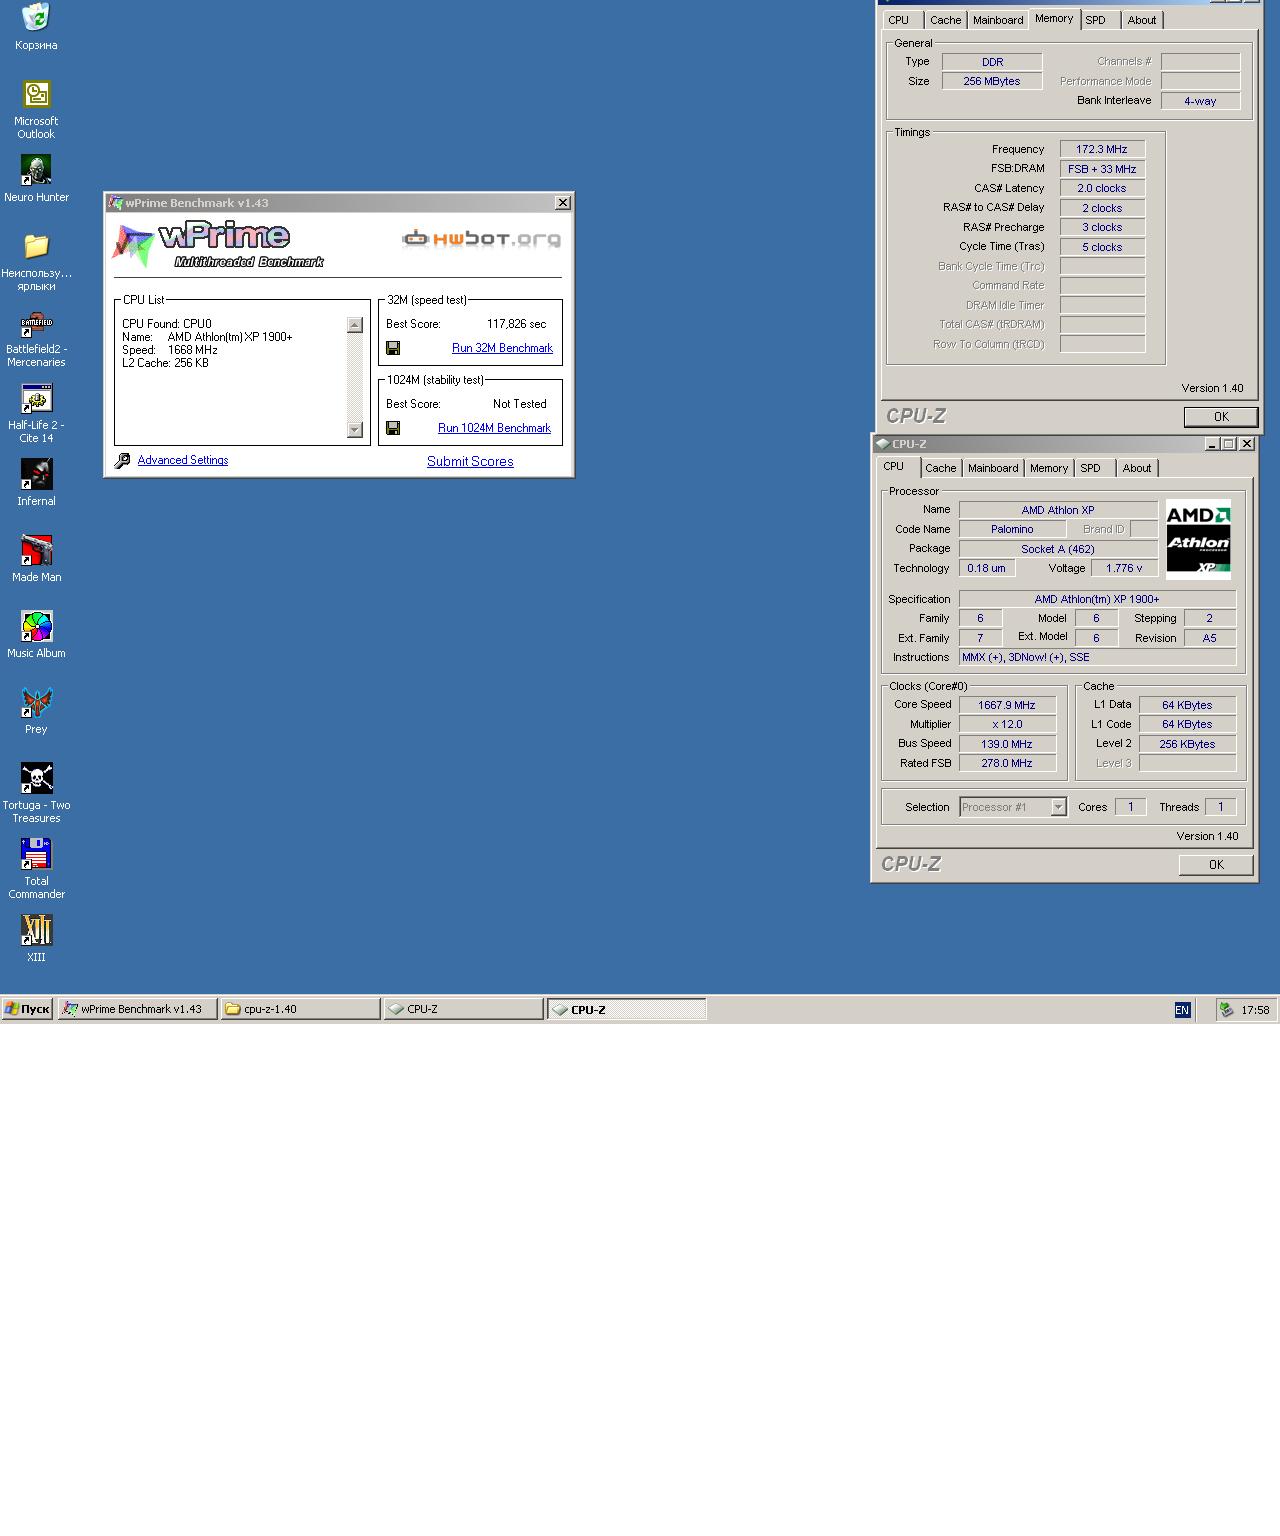
Task: Select the Microsoft Outlook desktop icon
Action: pyautogui.click(x=36, y=109)
